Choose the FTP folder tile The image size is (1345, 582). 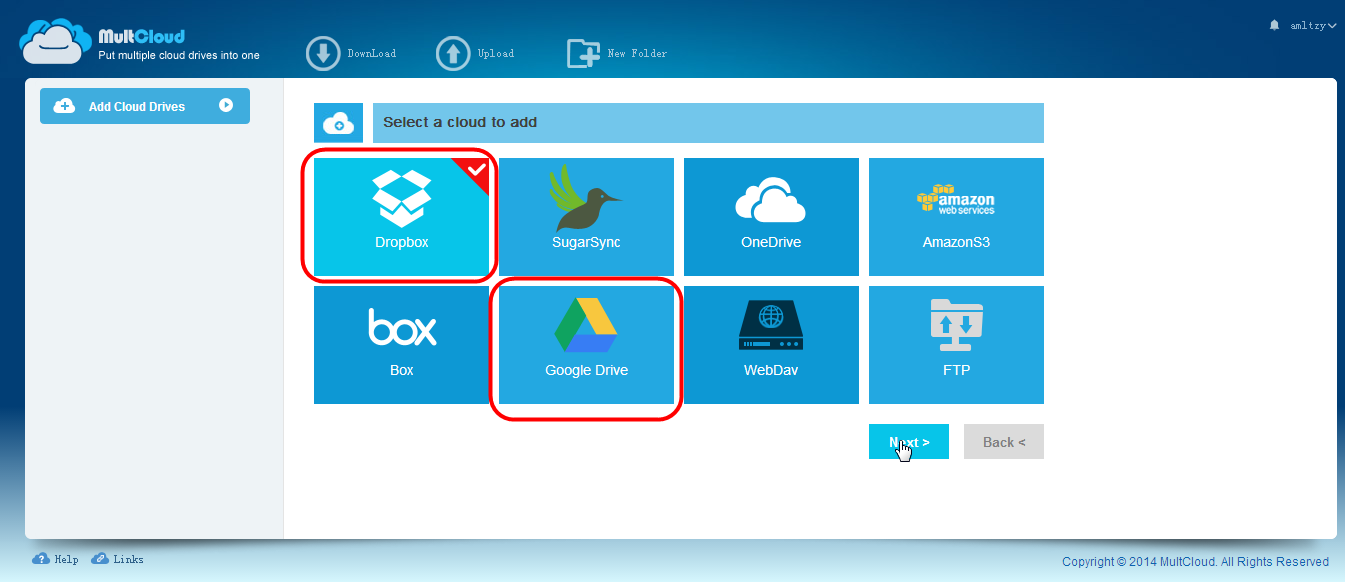coord(956,345)
